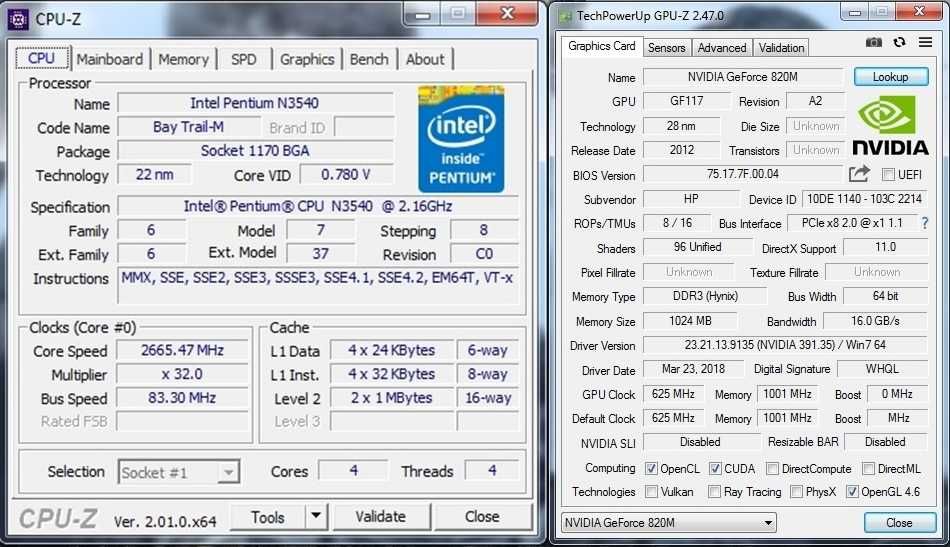Click the Specification field N3540 @ 2.16GHz
950x547 pixels.
pos(317,206)
